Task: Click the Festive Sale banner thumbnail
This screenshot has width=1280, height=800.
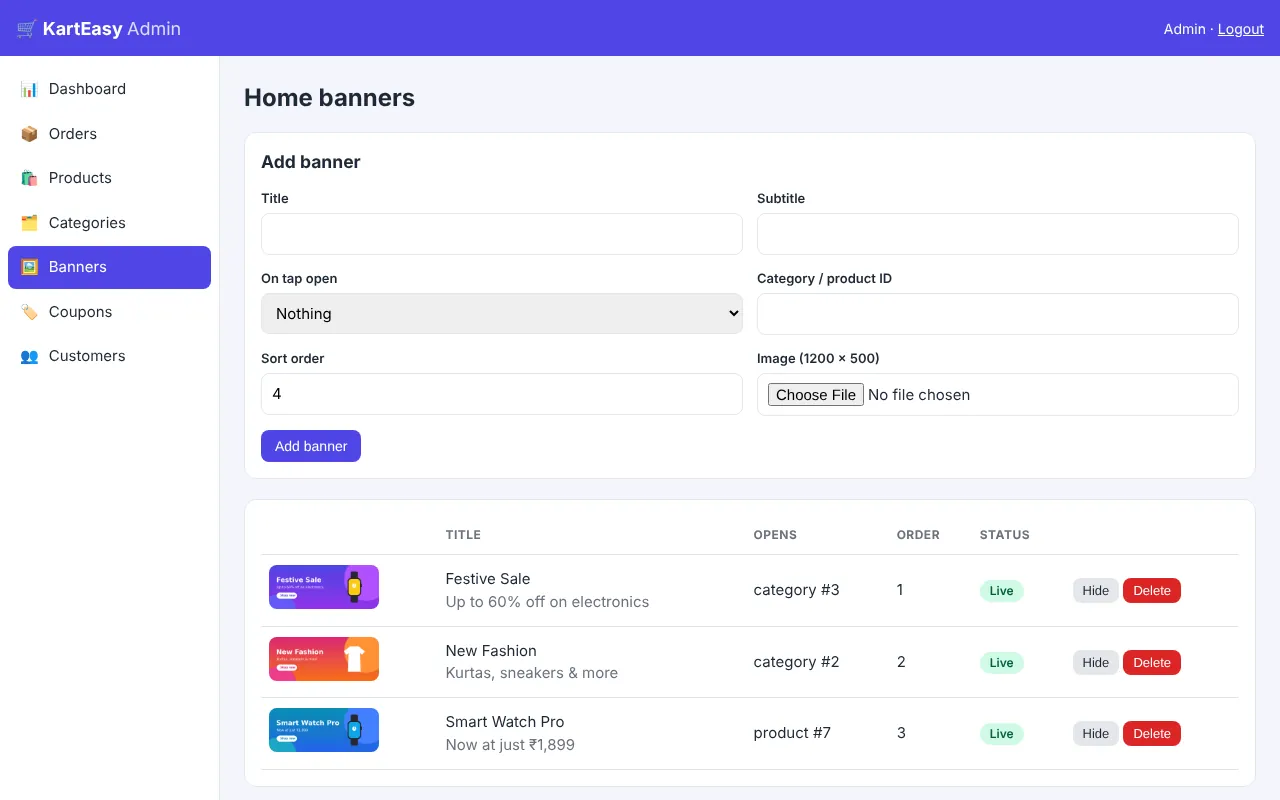Action: [324, 587]
